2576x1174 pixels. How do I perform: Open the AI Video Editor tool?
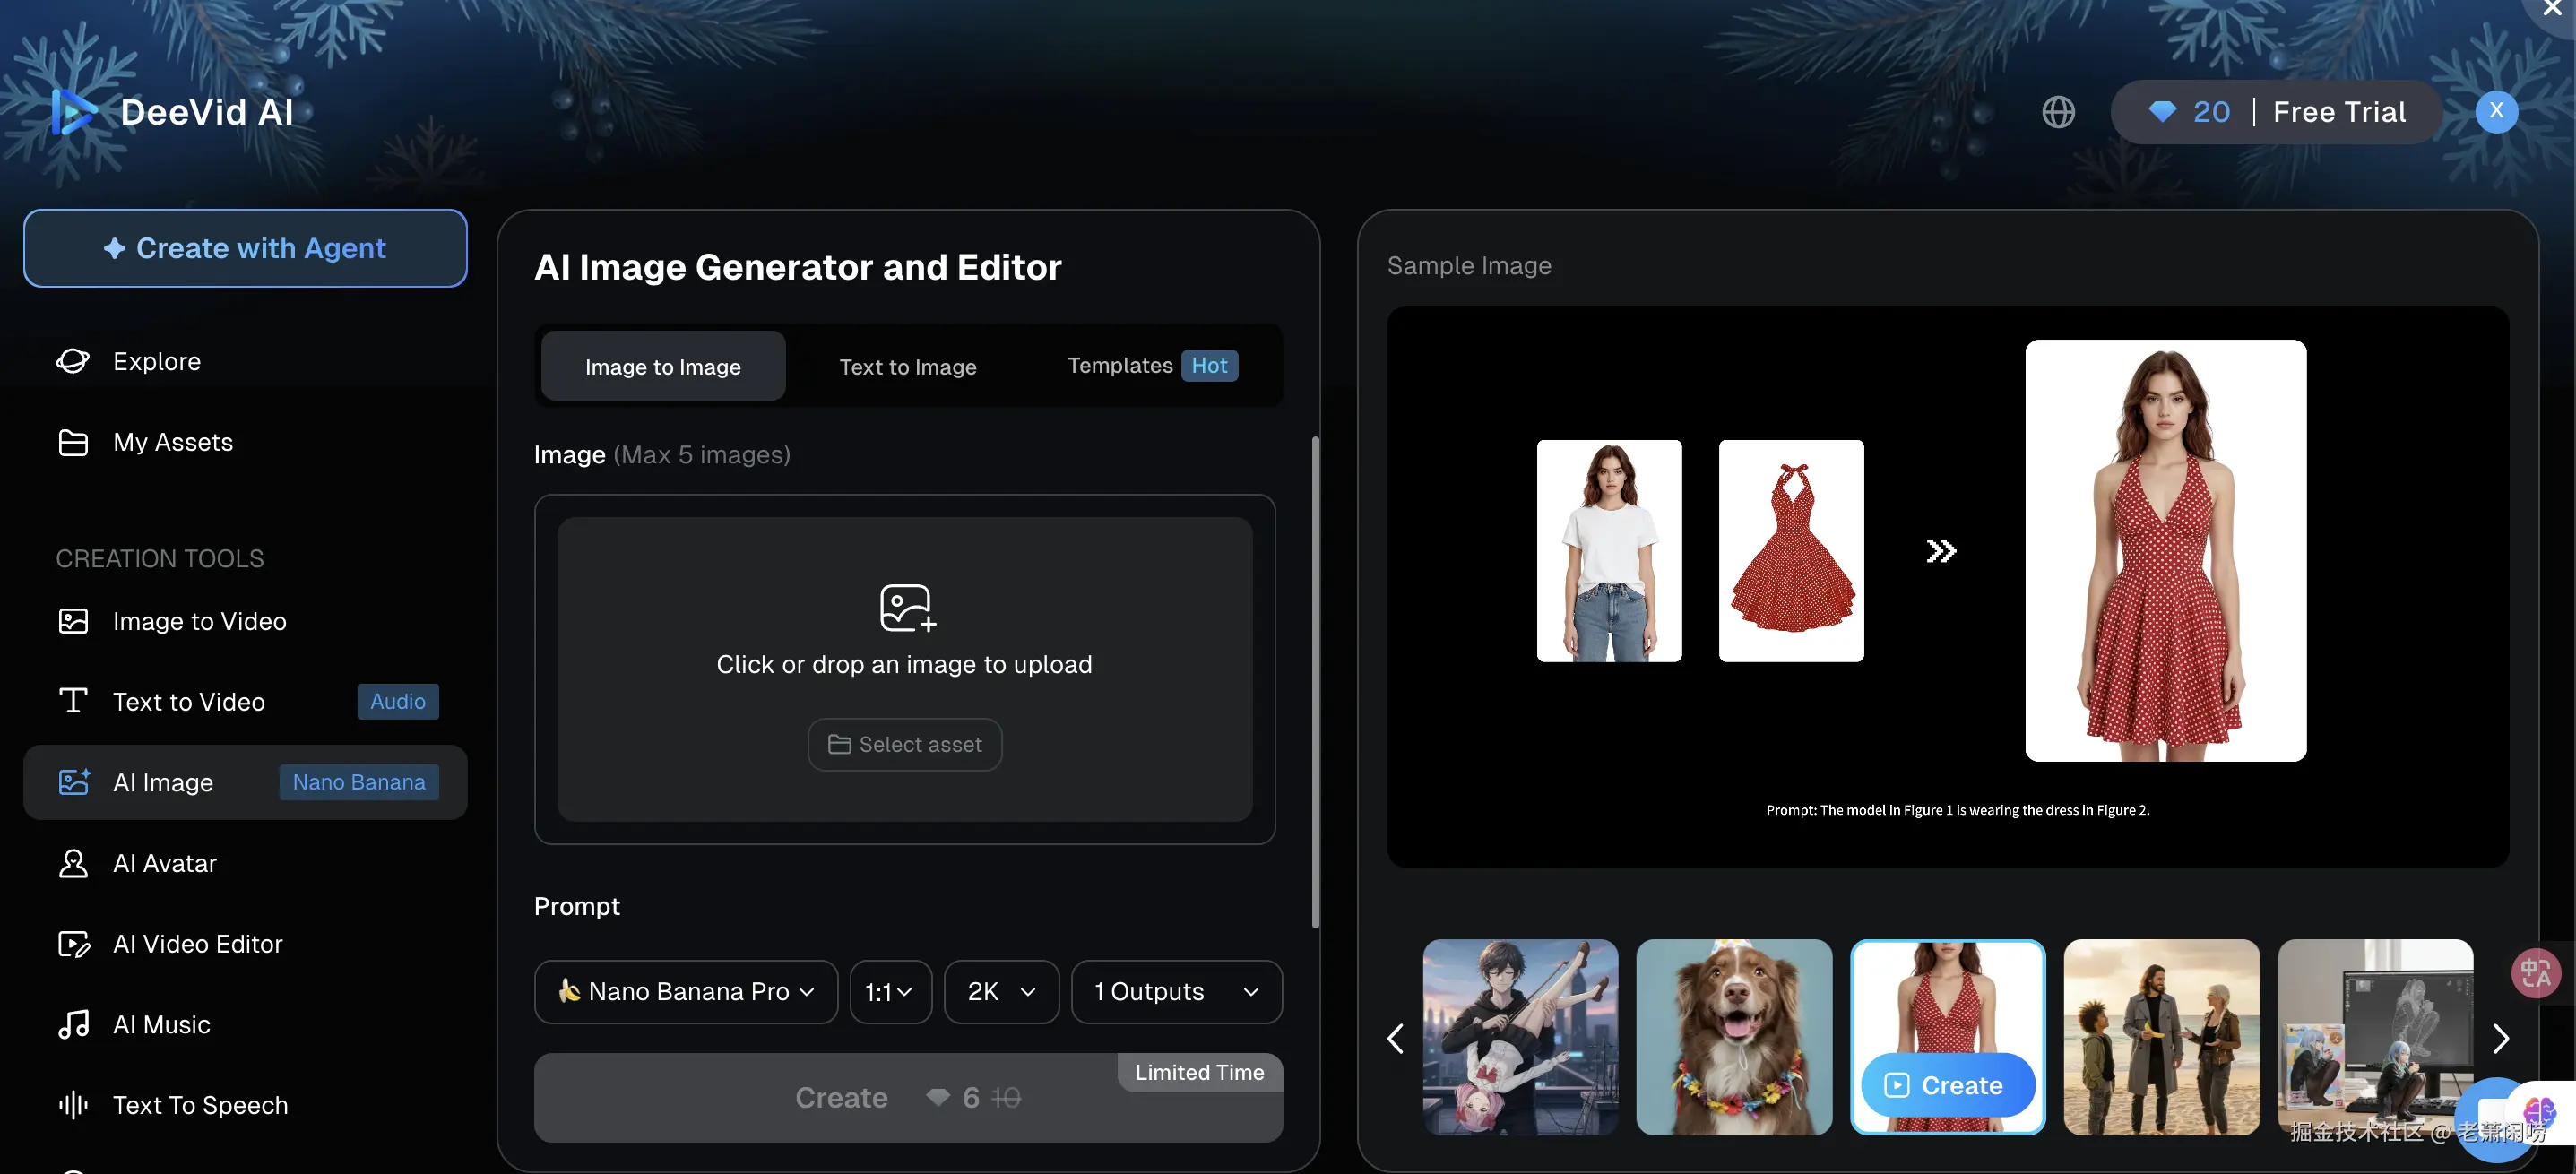tap(197, 944)
